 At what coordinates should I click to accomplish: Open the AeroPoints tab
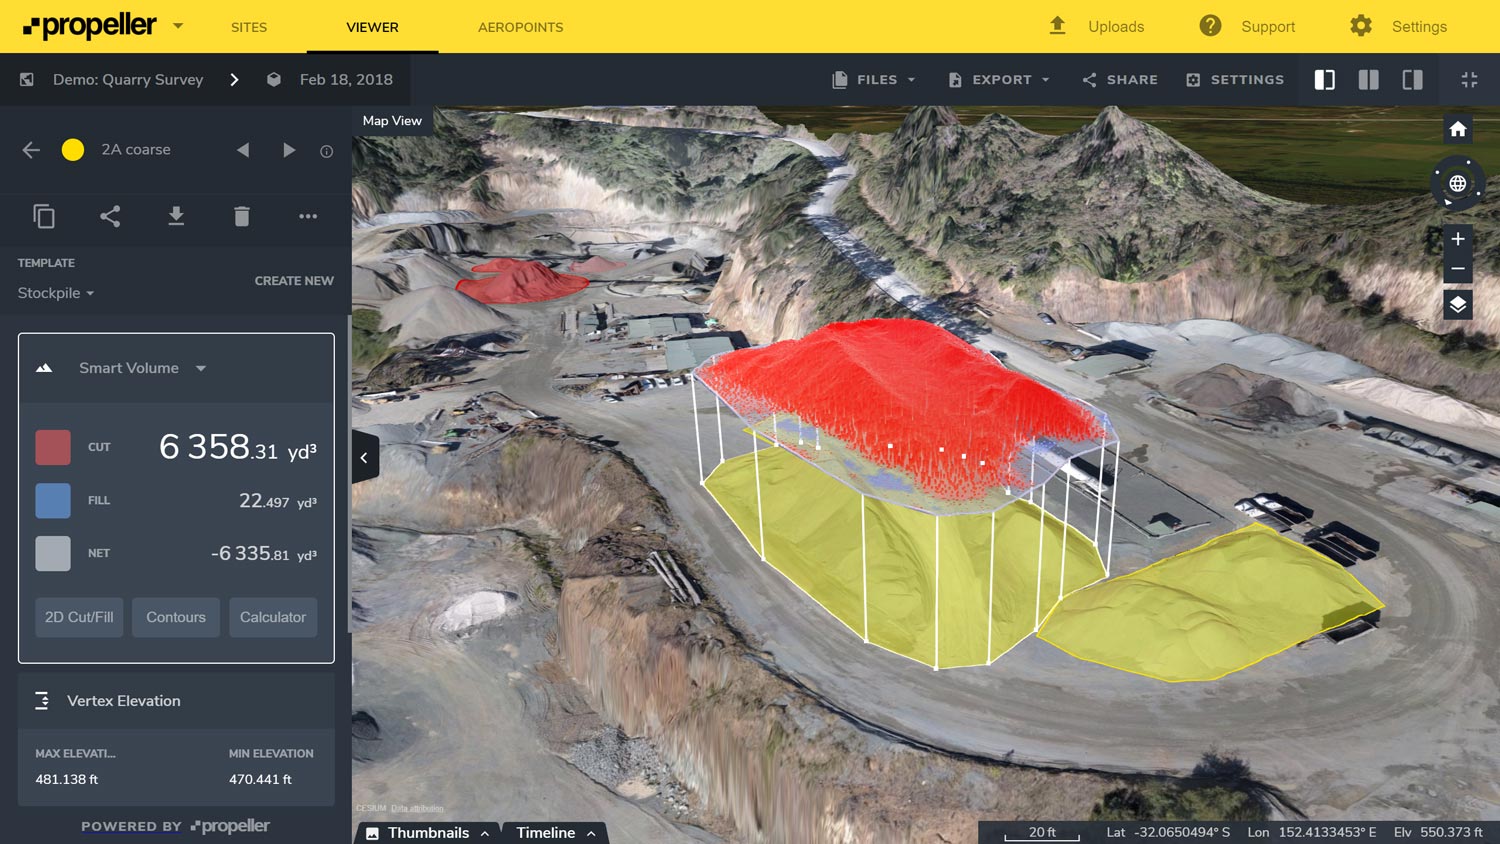tap(520, 27)
